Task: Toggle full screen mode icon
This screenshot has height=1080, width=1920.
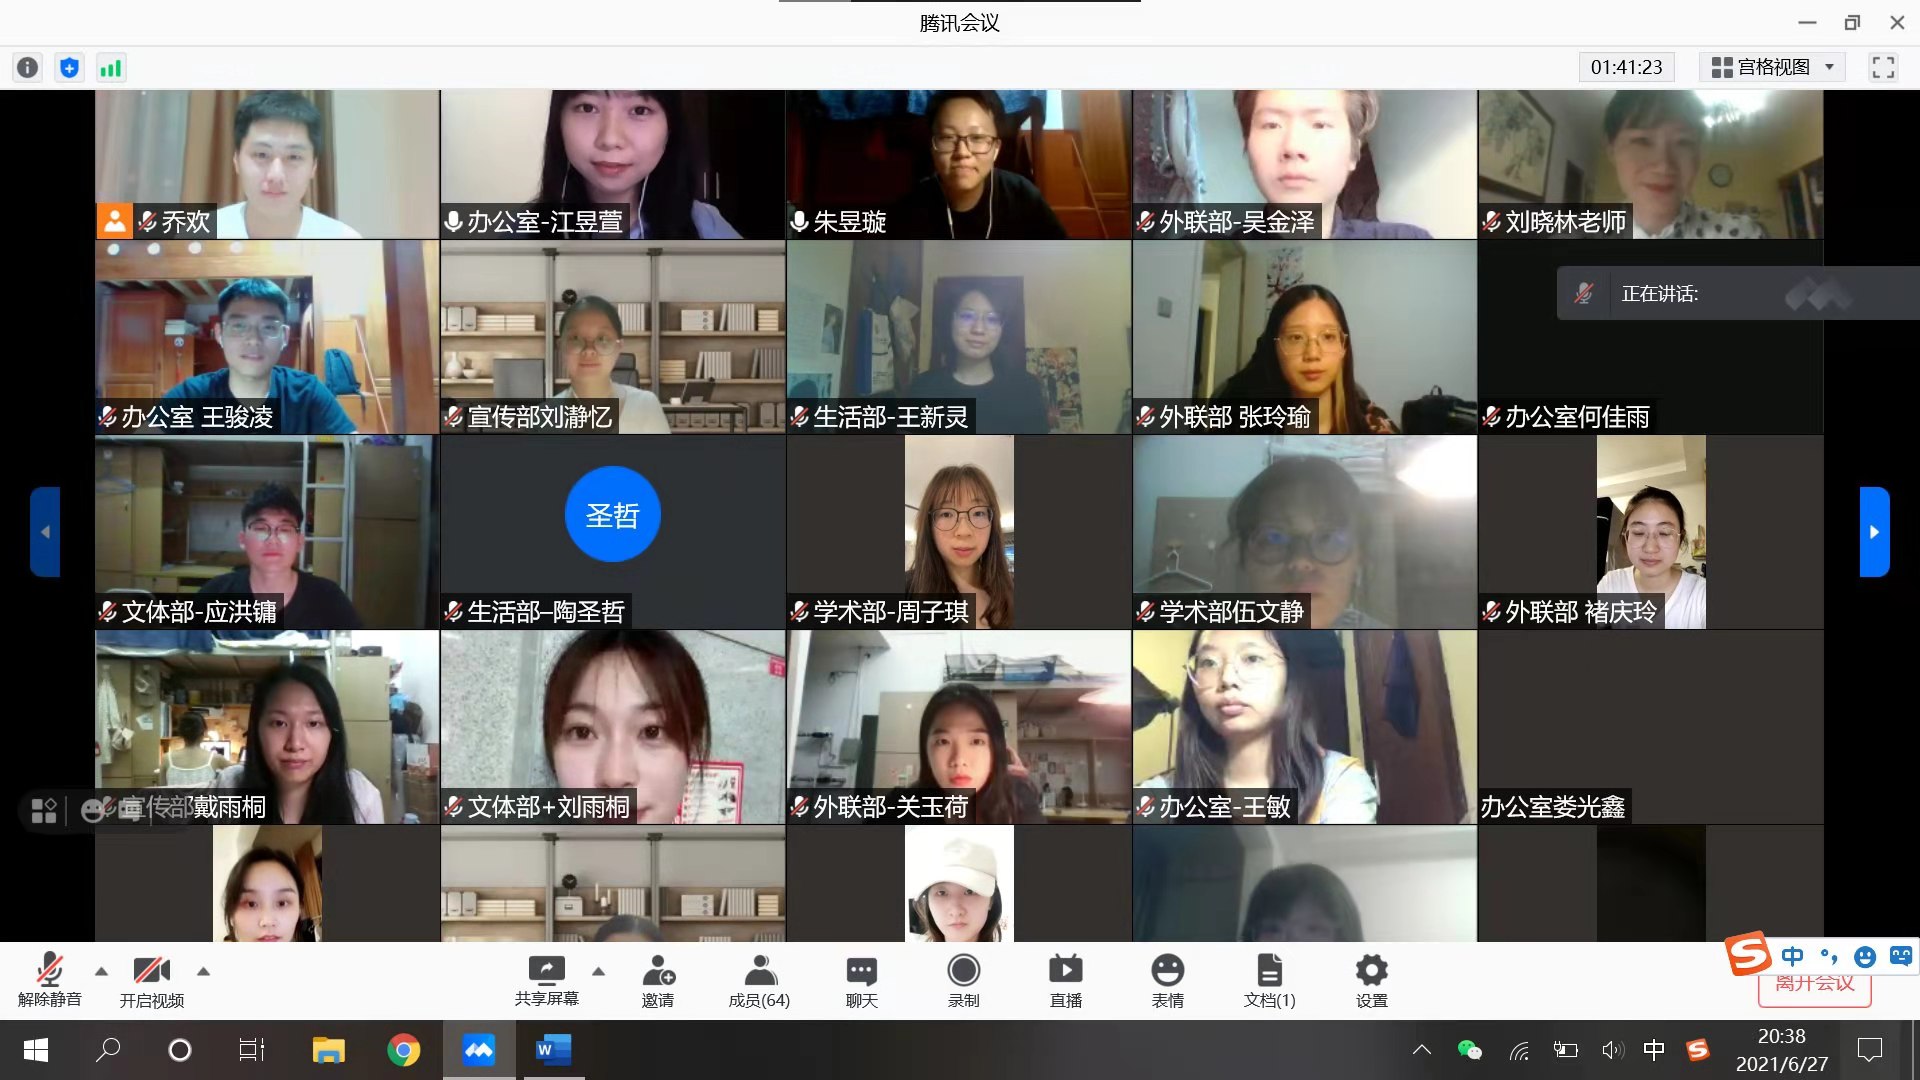Action: pos(1883,67)
